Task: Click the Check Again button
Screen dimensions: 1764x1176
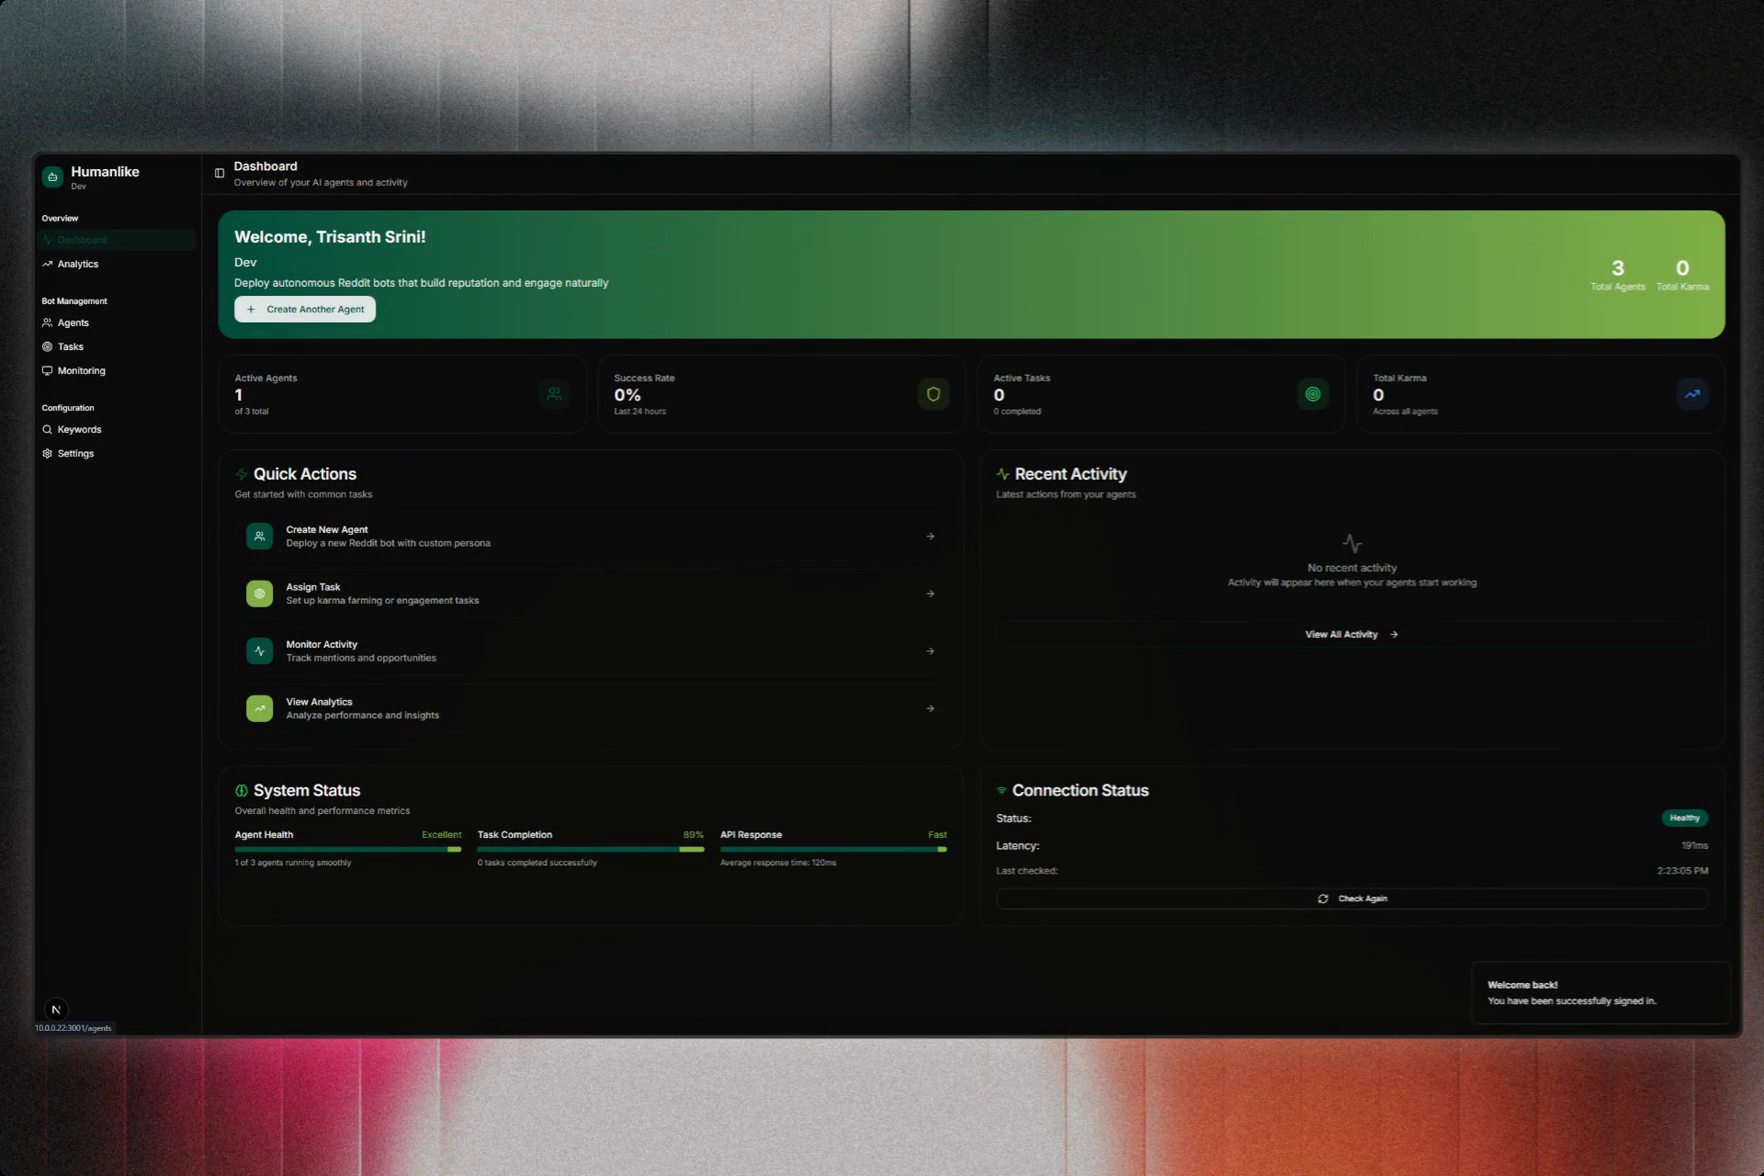Action: 1351,899
